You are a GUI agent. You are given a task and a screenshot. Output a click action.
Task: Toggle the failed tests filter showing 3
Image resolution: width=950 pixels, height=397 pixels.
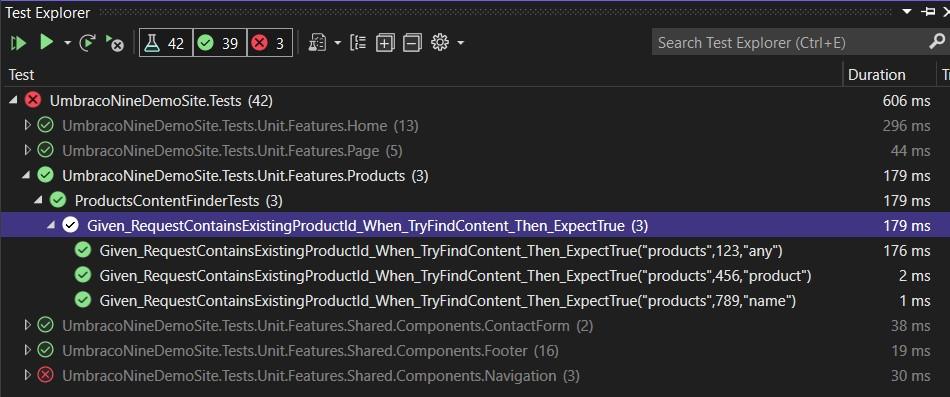click(270, 43)
